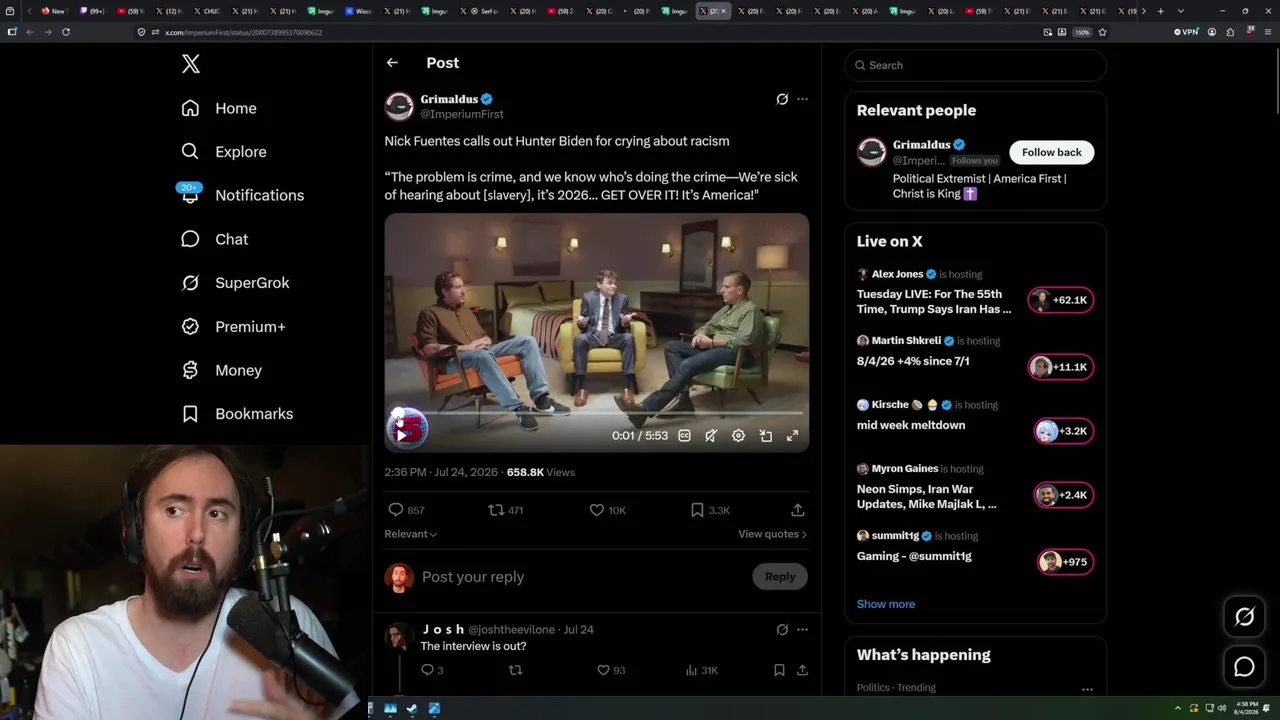Open Money in the sidebar

(x=221, y=370)
